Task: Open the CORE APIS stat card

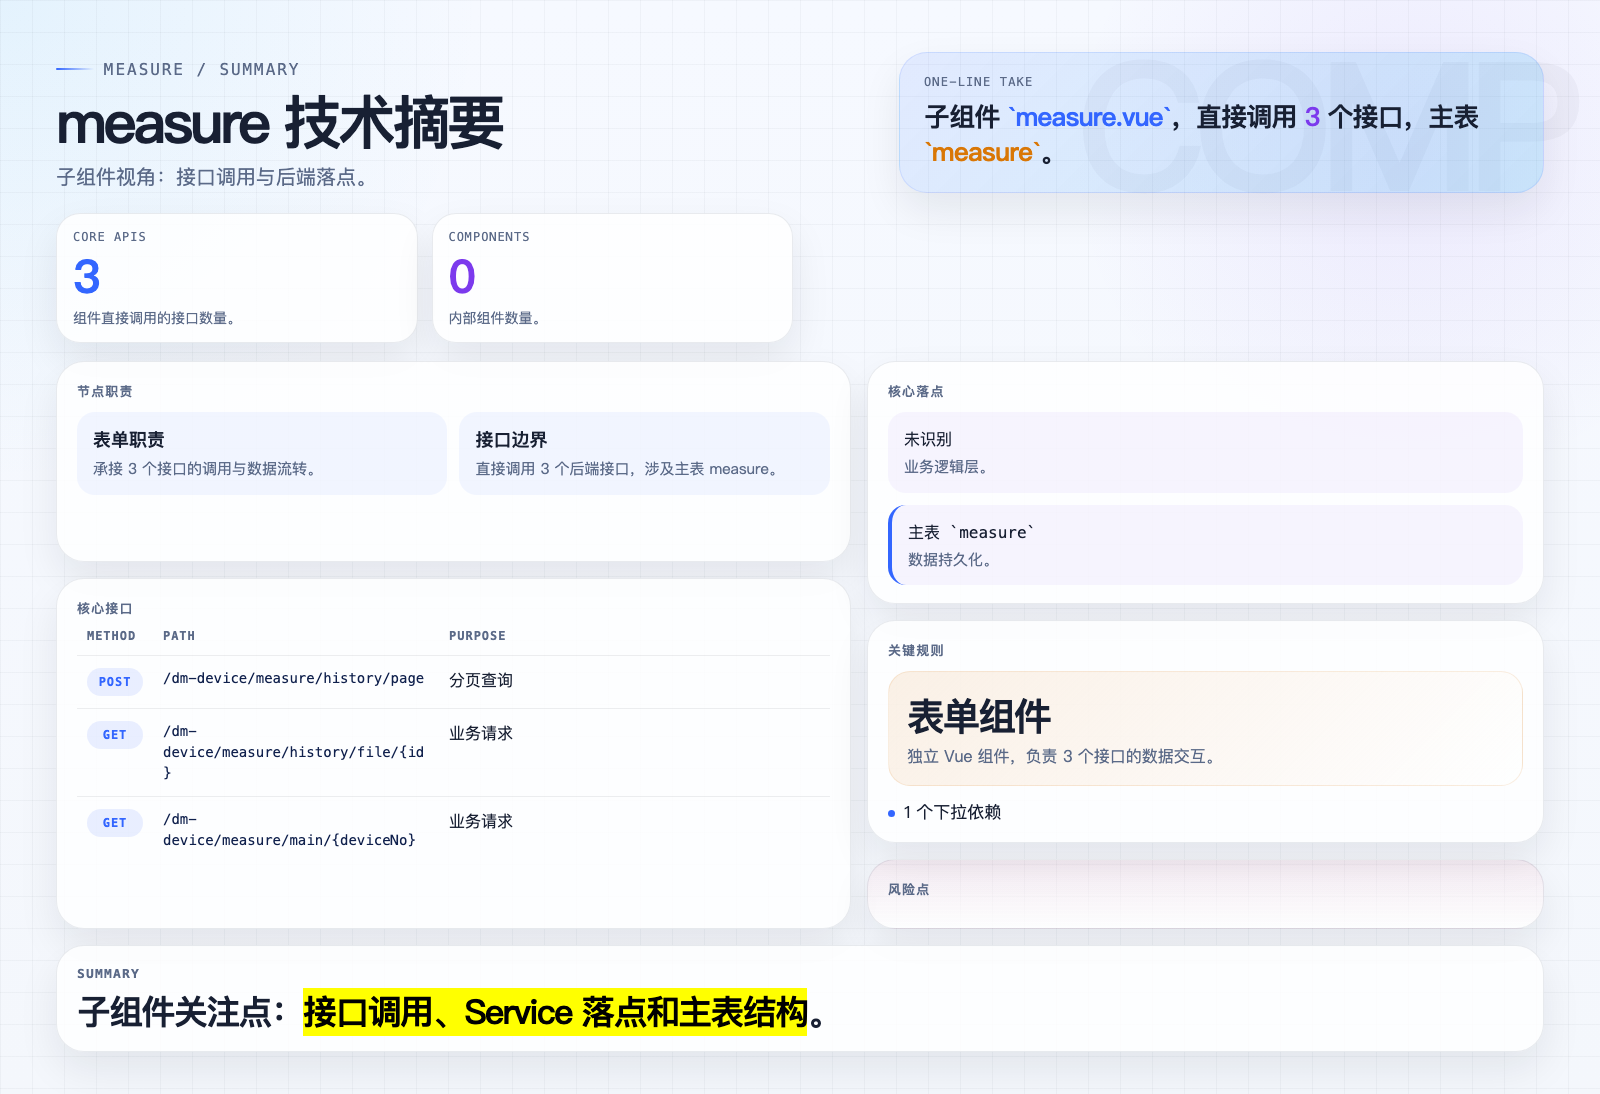Action: pos(237,278)
